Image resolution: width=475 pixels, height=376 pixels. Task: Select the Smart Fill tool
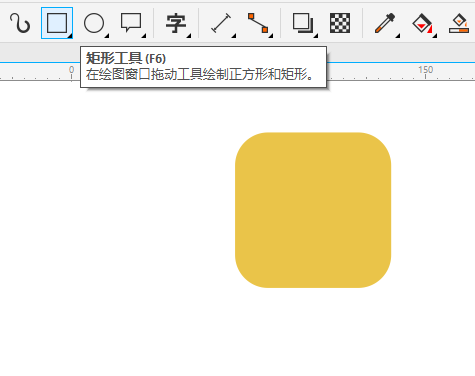pyautogui.click(x=459, y=23)
